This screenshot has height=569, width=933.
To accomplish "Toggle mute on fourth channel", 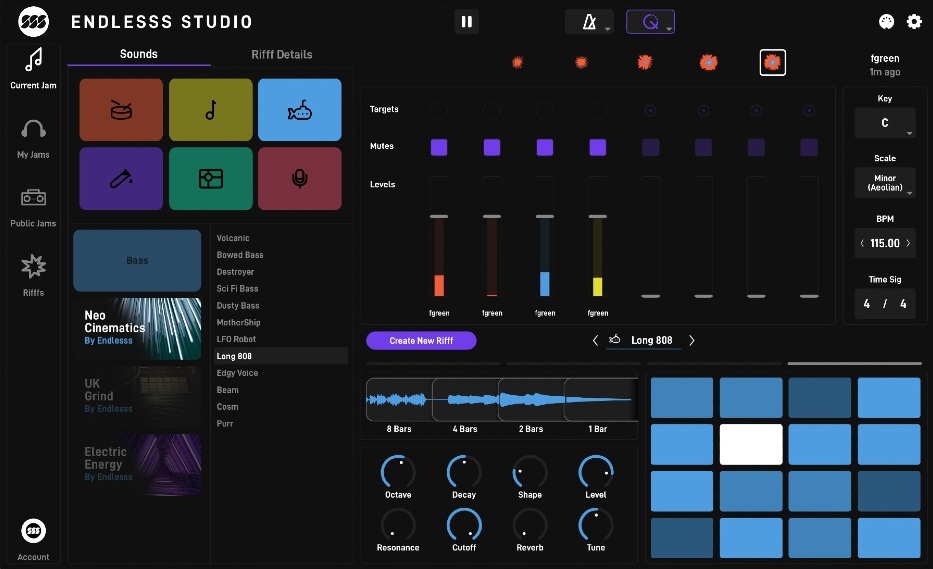I will click(597, 147).
